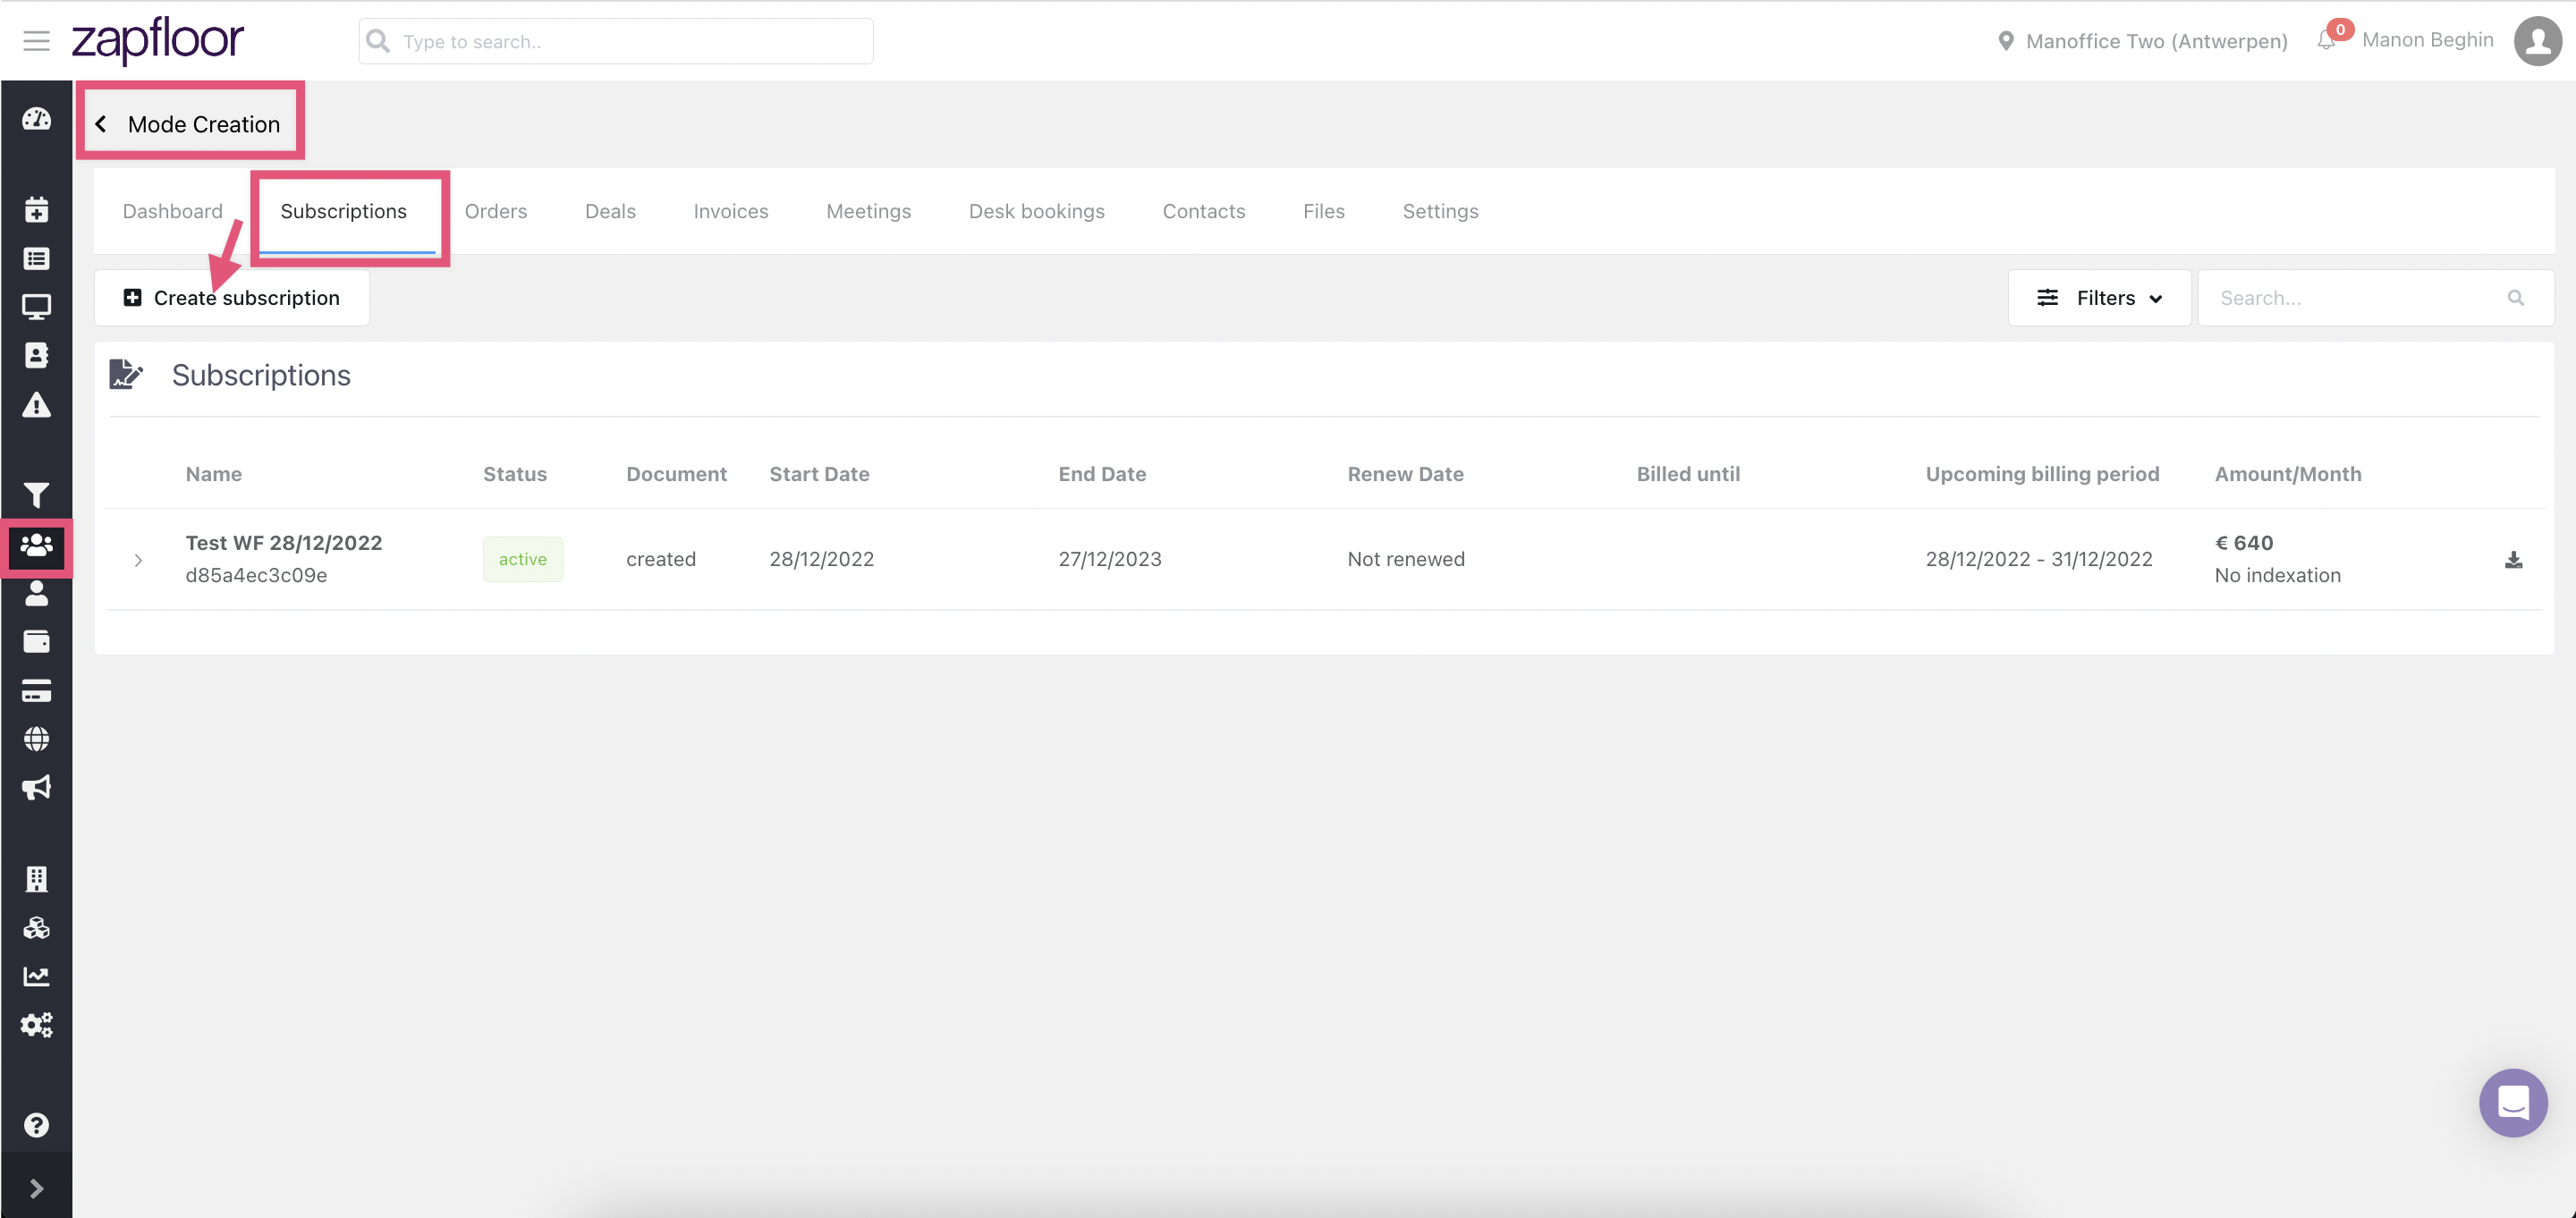The width and height of the screenshot is (2576, 1218).
Task: Click the active status badge
Action: [x=523, y=560]
